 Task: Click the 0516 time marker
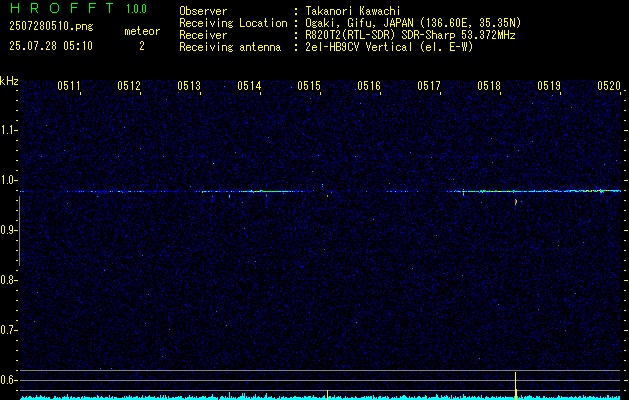tap(369, 85)
